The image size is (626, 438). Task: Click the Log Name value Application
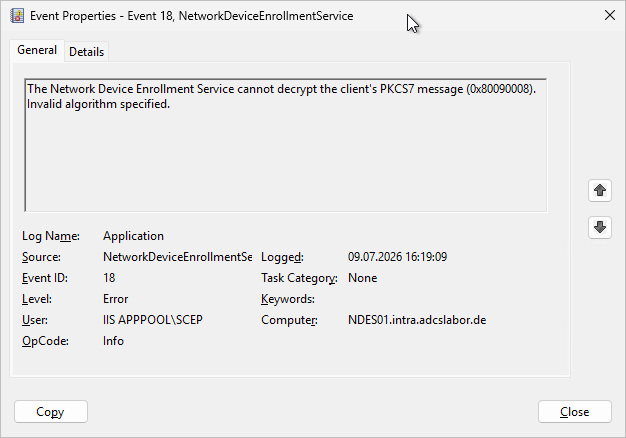coord(133,236)
